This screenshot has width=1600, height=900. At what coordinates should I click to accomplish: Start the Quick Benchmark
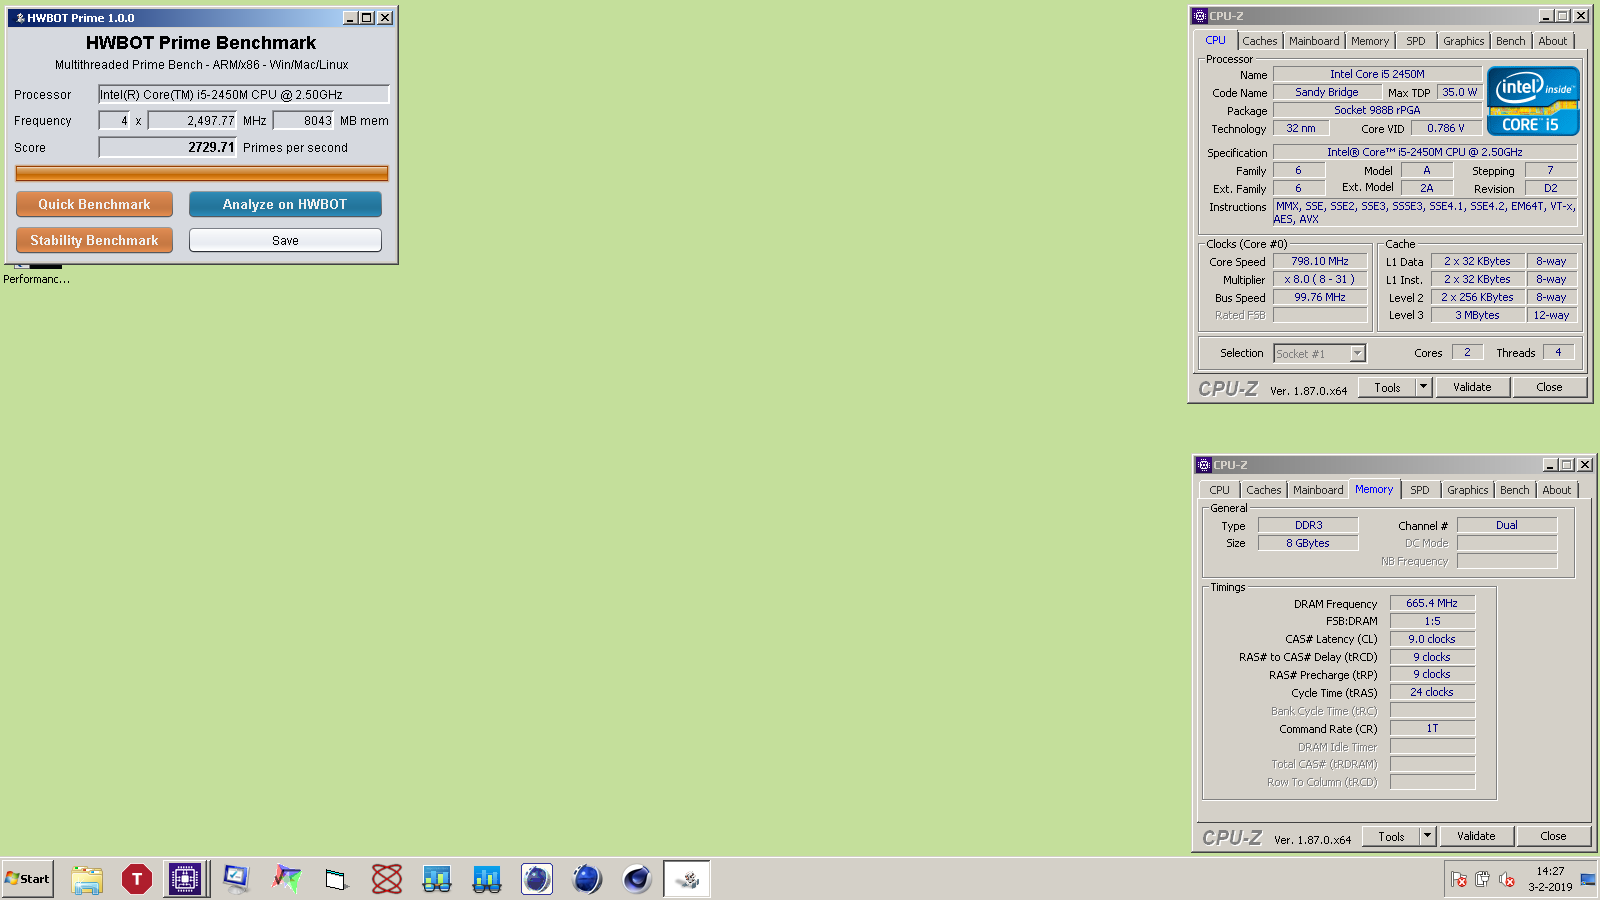point(94,204)
